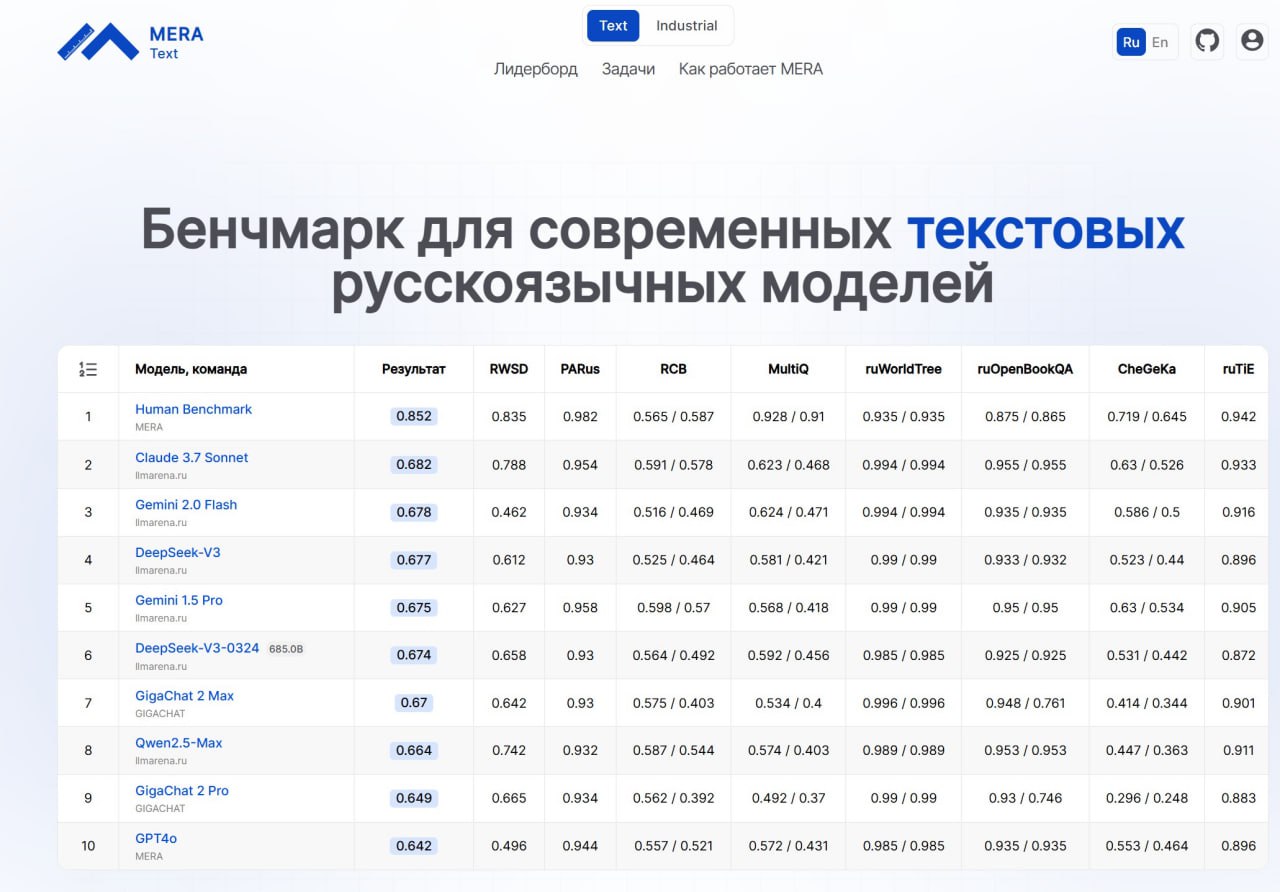
Task: Open the GigaChat 2 Pro model link
Action: coord(182,791)
